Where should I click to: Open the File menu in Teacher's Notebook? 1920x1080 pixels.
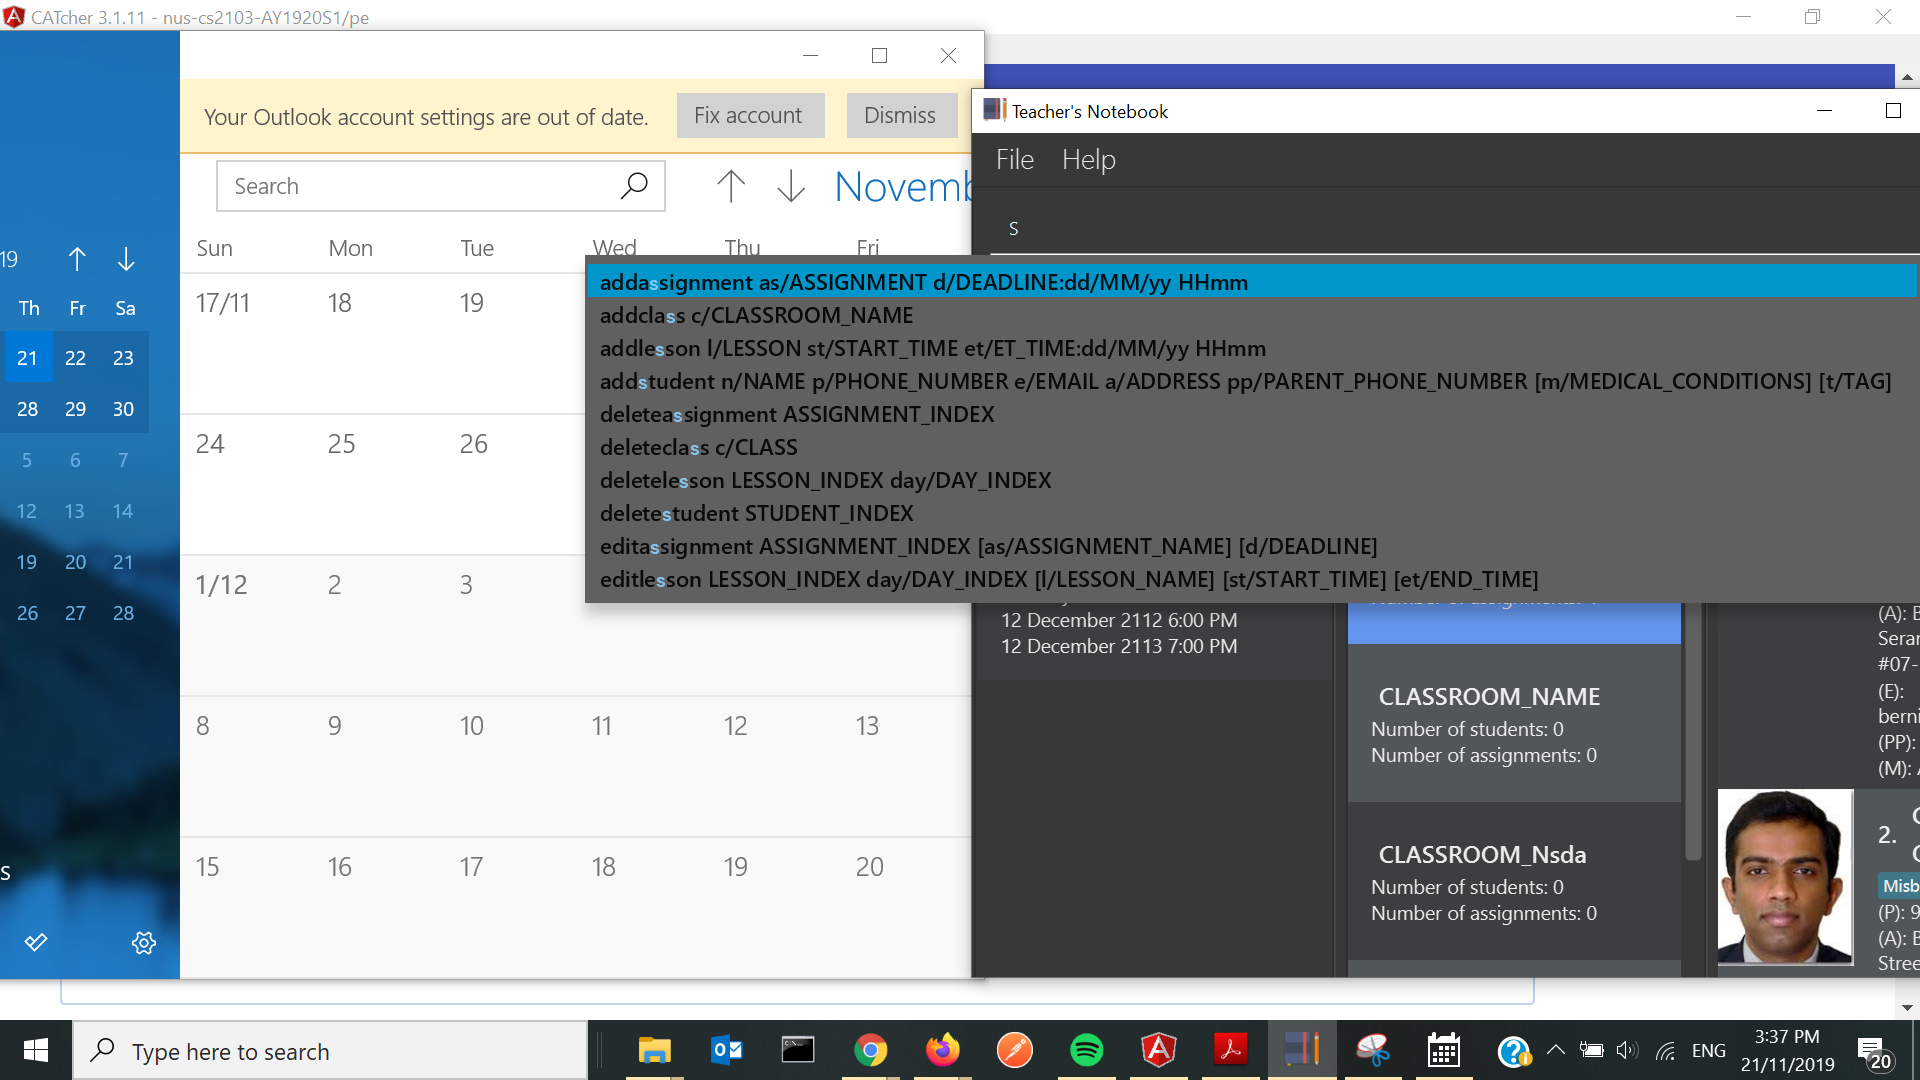[1014, 159]
